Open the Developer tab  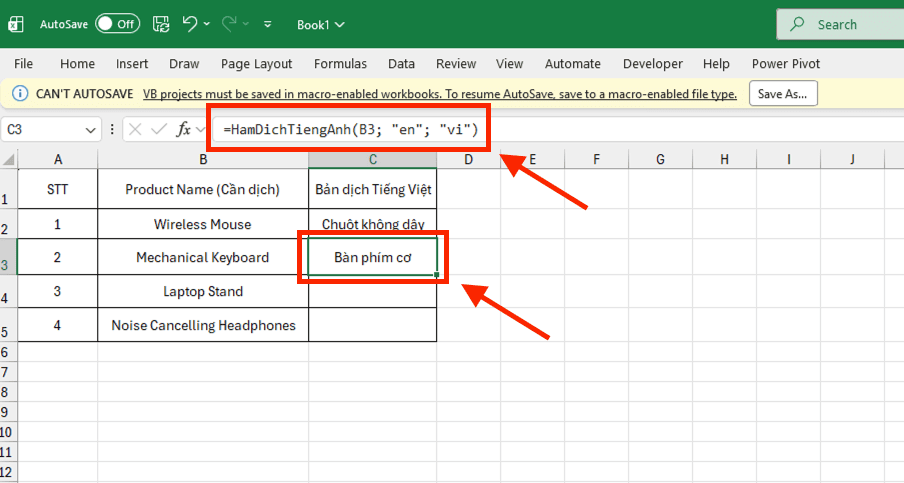653,63
